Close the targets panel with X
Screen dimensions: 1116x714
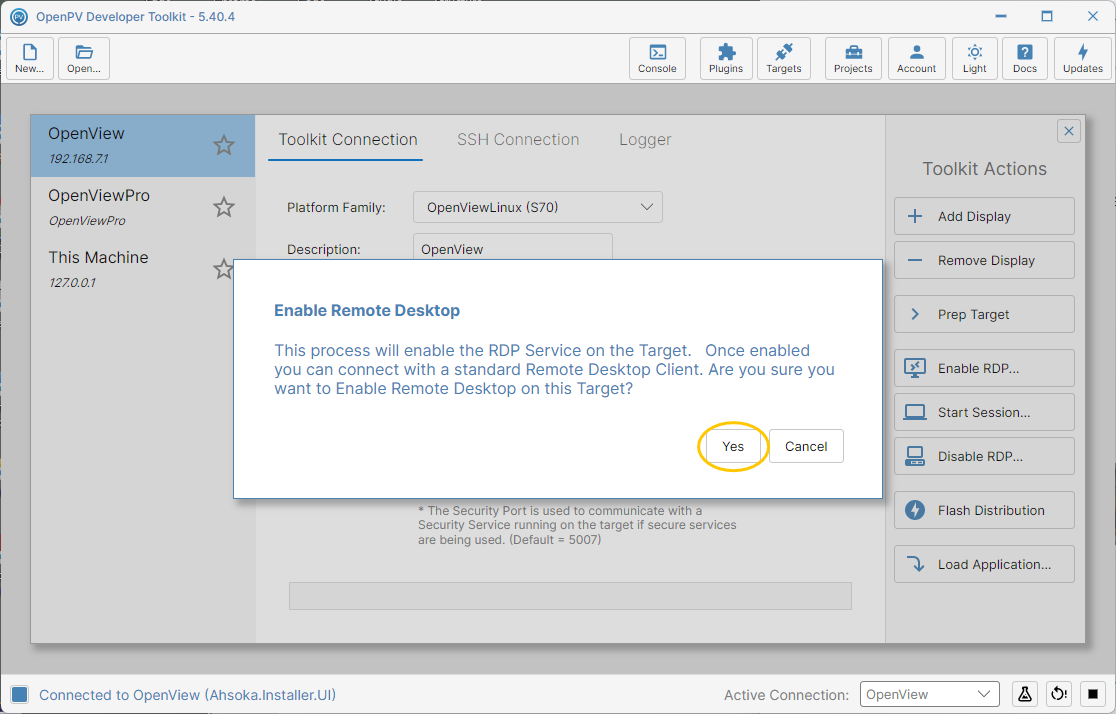[x=1068, y=131]
